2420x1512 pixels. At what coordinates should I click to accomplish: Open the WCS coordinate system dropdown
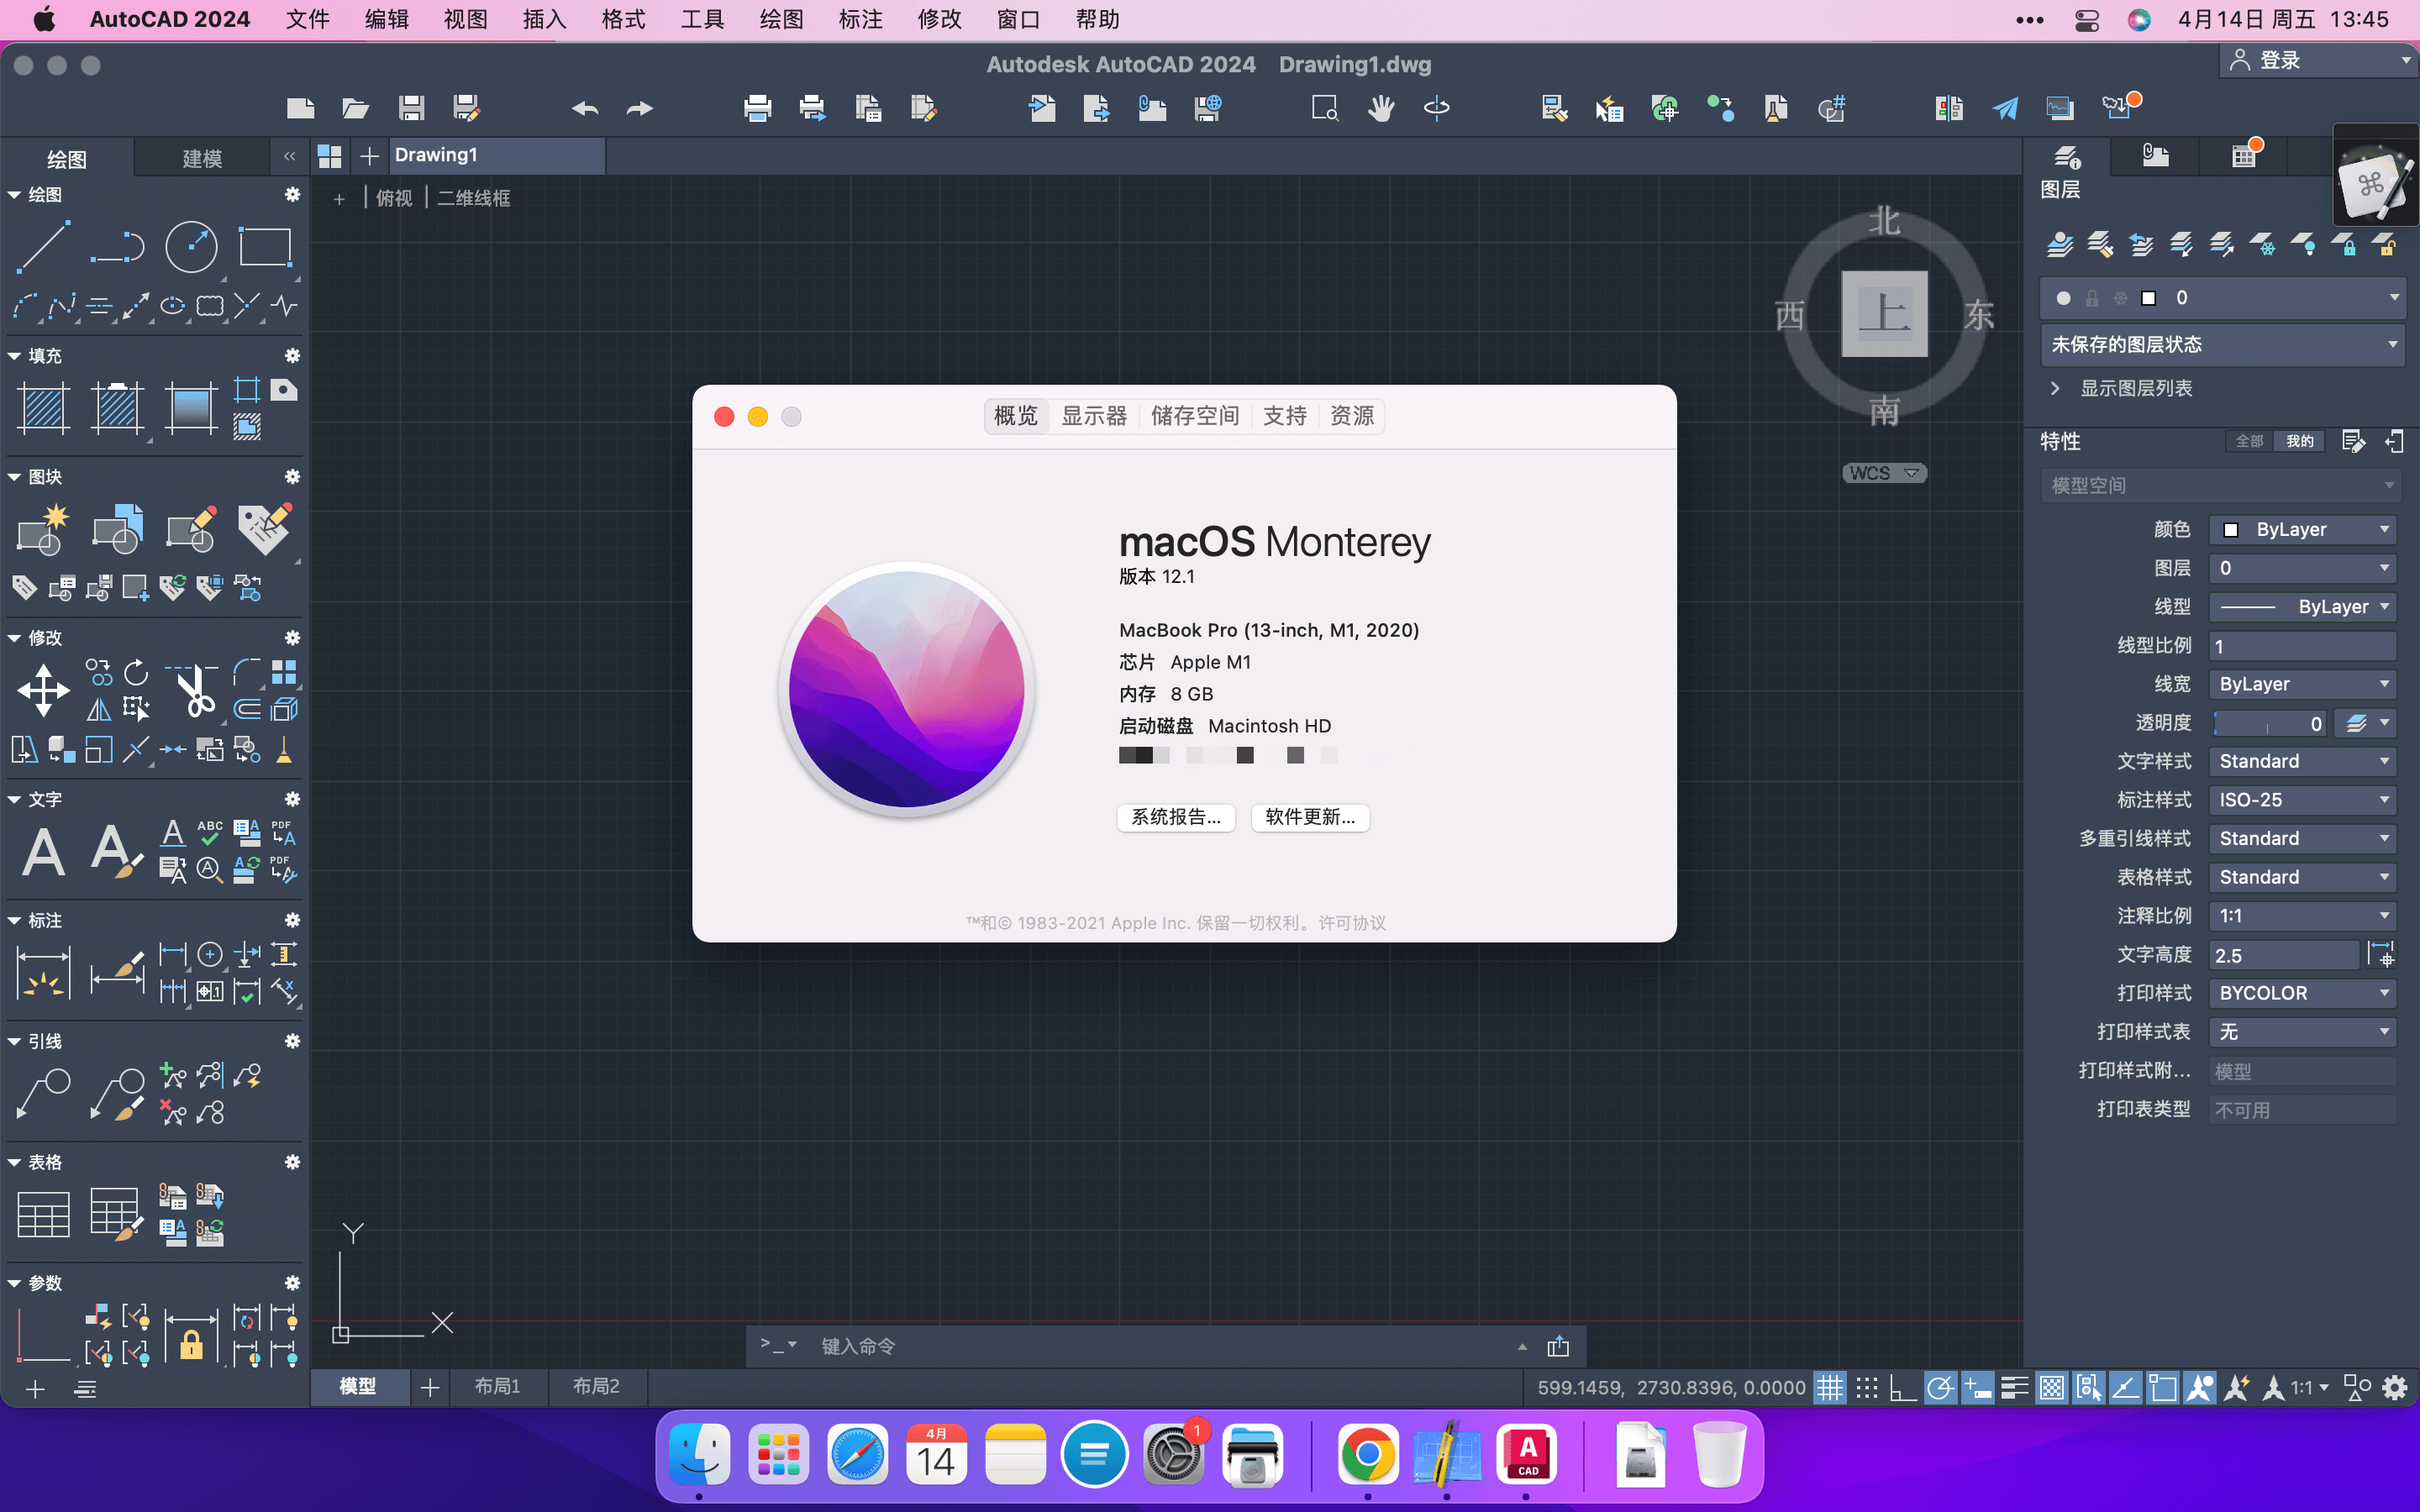point(1884,473)
